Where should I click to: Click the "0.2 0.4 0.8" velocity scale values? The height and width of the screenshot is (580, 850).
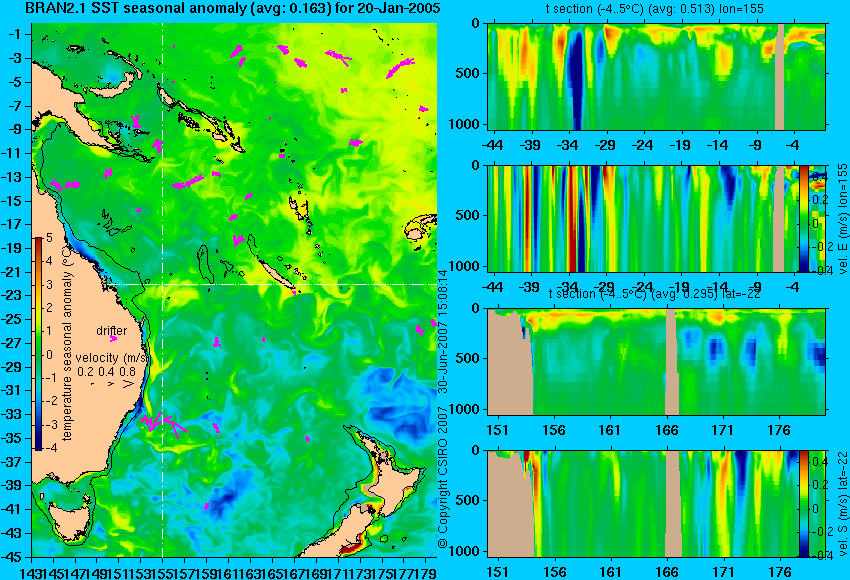(106, 371)
